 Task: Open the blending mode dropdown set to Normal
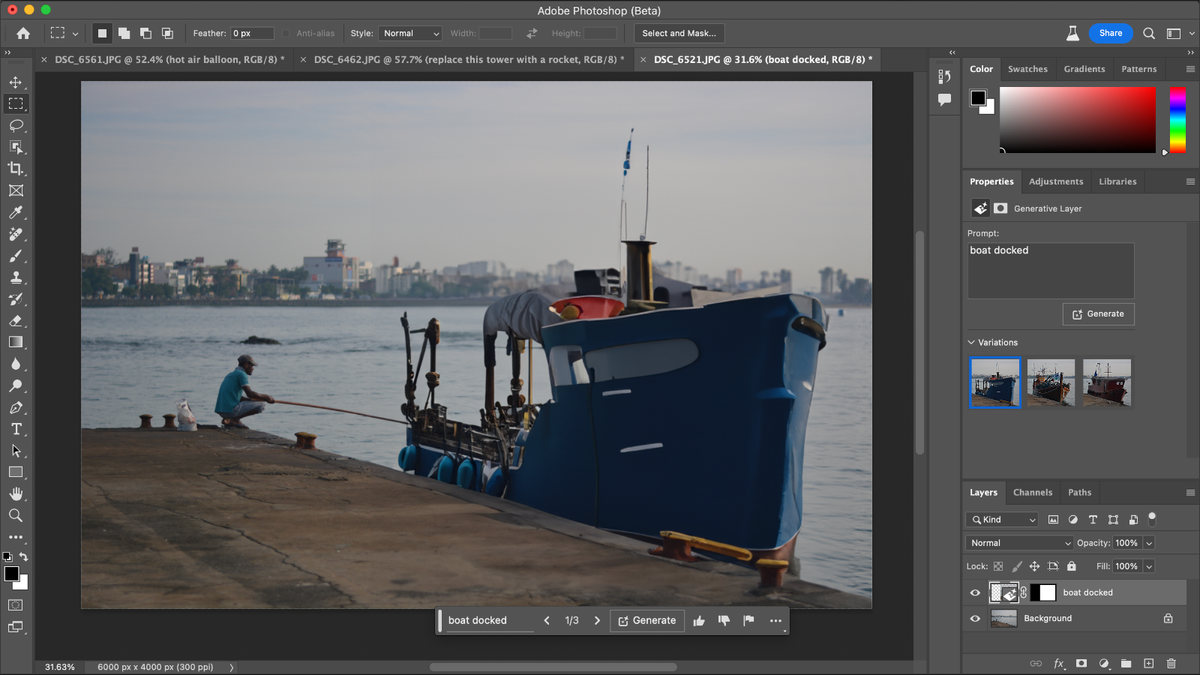[1017, 542]
